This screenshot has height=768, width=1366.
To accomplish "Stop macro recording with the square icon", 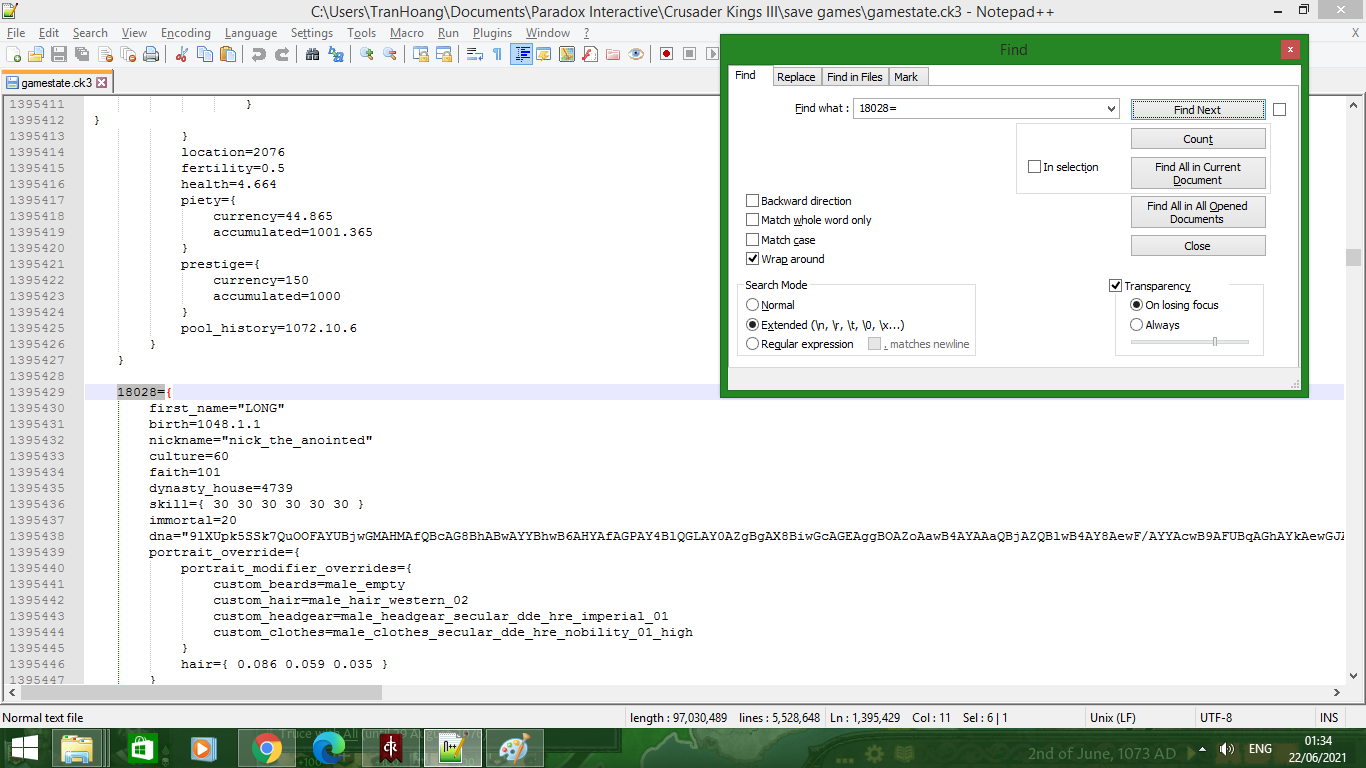I will pos(690,54).
